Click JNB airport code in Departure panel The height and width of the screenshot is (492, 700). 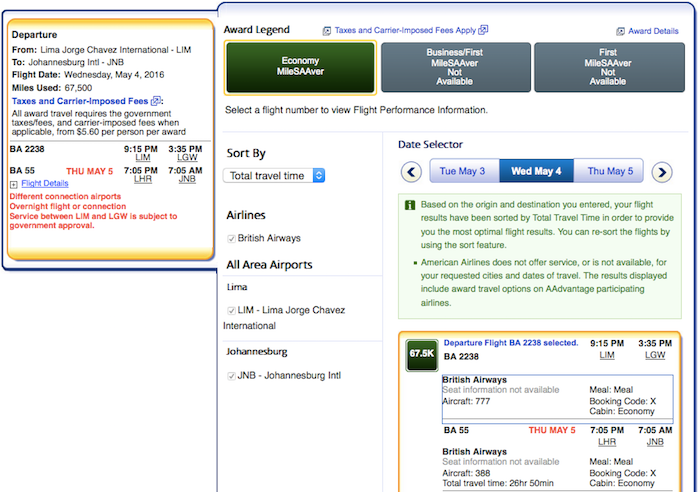coord(187,179)
